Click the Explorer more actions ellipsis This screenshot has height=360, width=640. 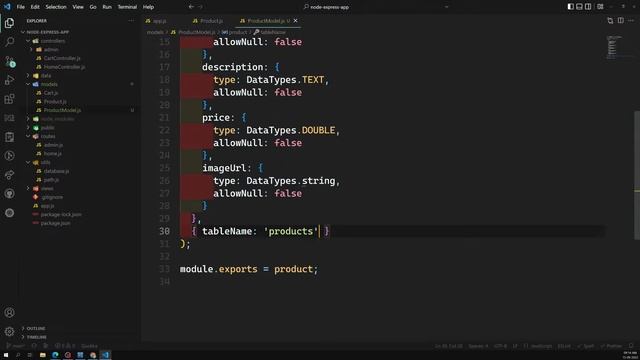(x=131, y=20)
